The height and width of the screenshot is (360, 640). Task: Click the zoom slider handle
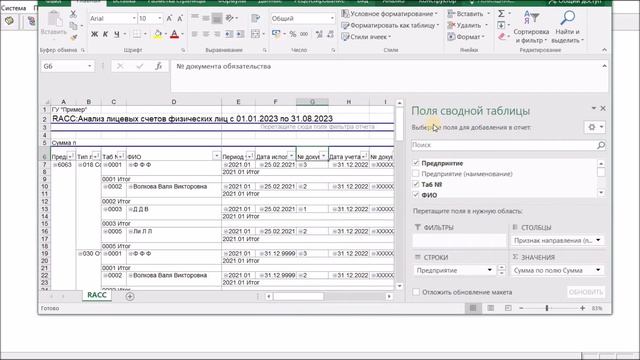(547, 308)
